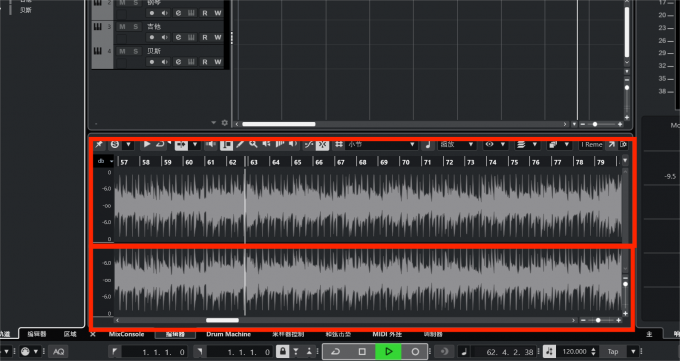Select the Zoom magnifier tool
This screenshot has width=680, height=361.
pyautogui.click(x=253, y=144)
